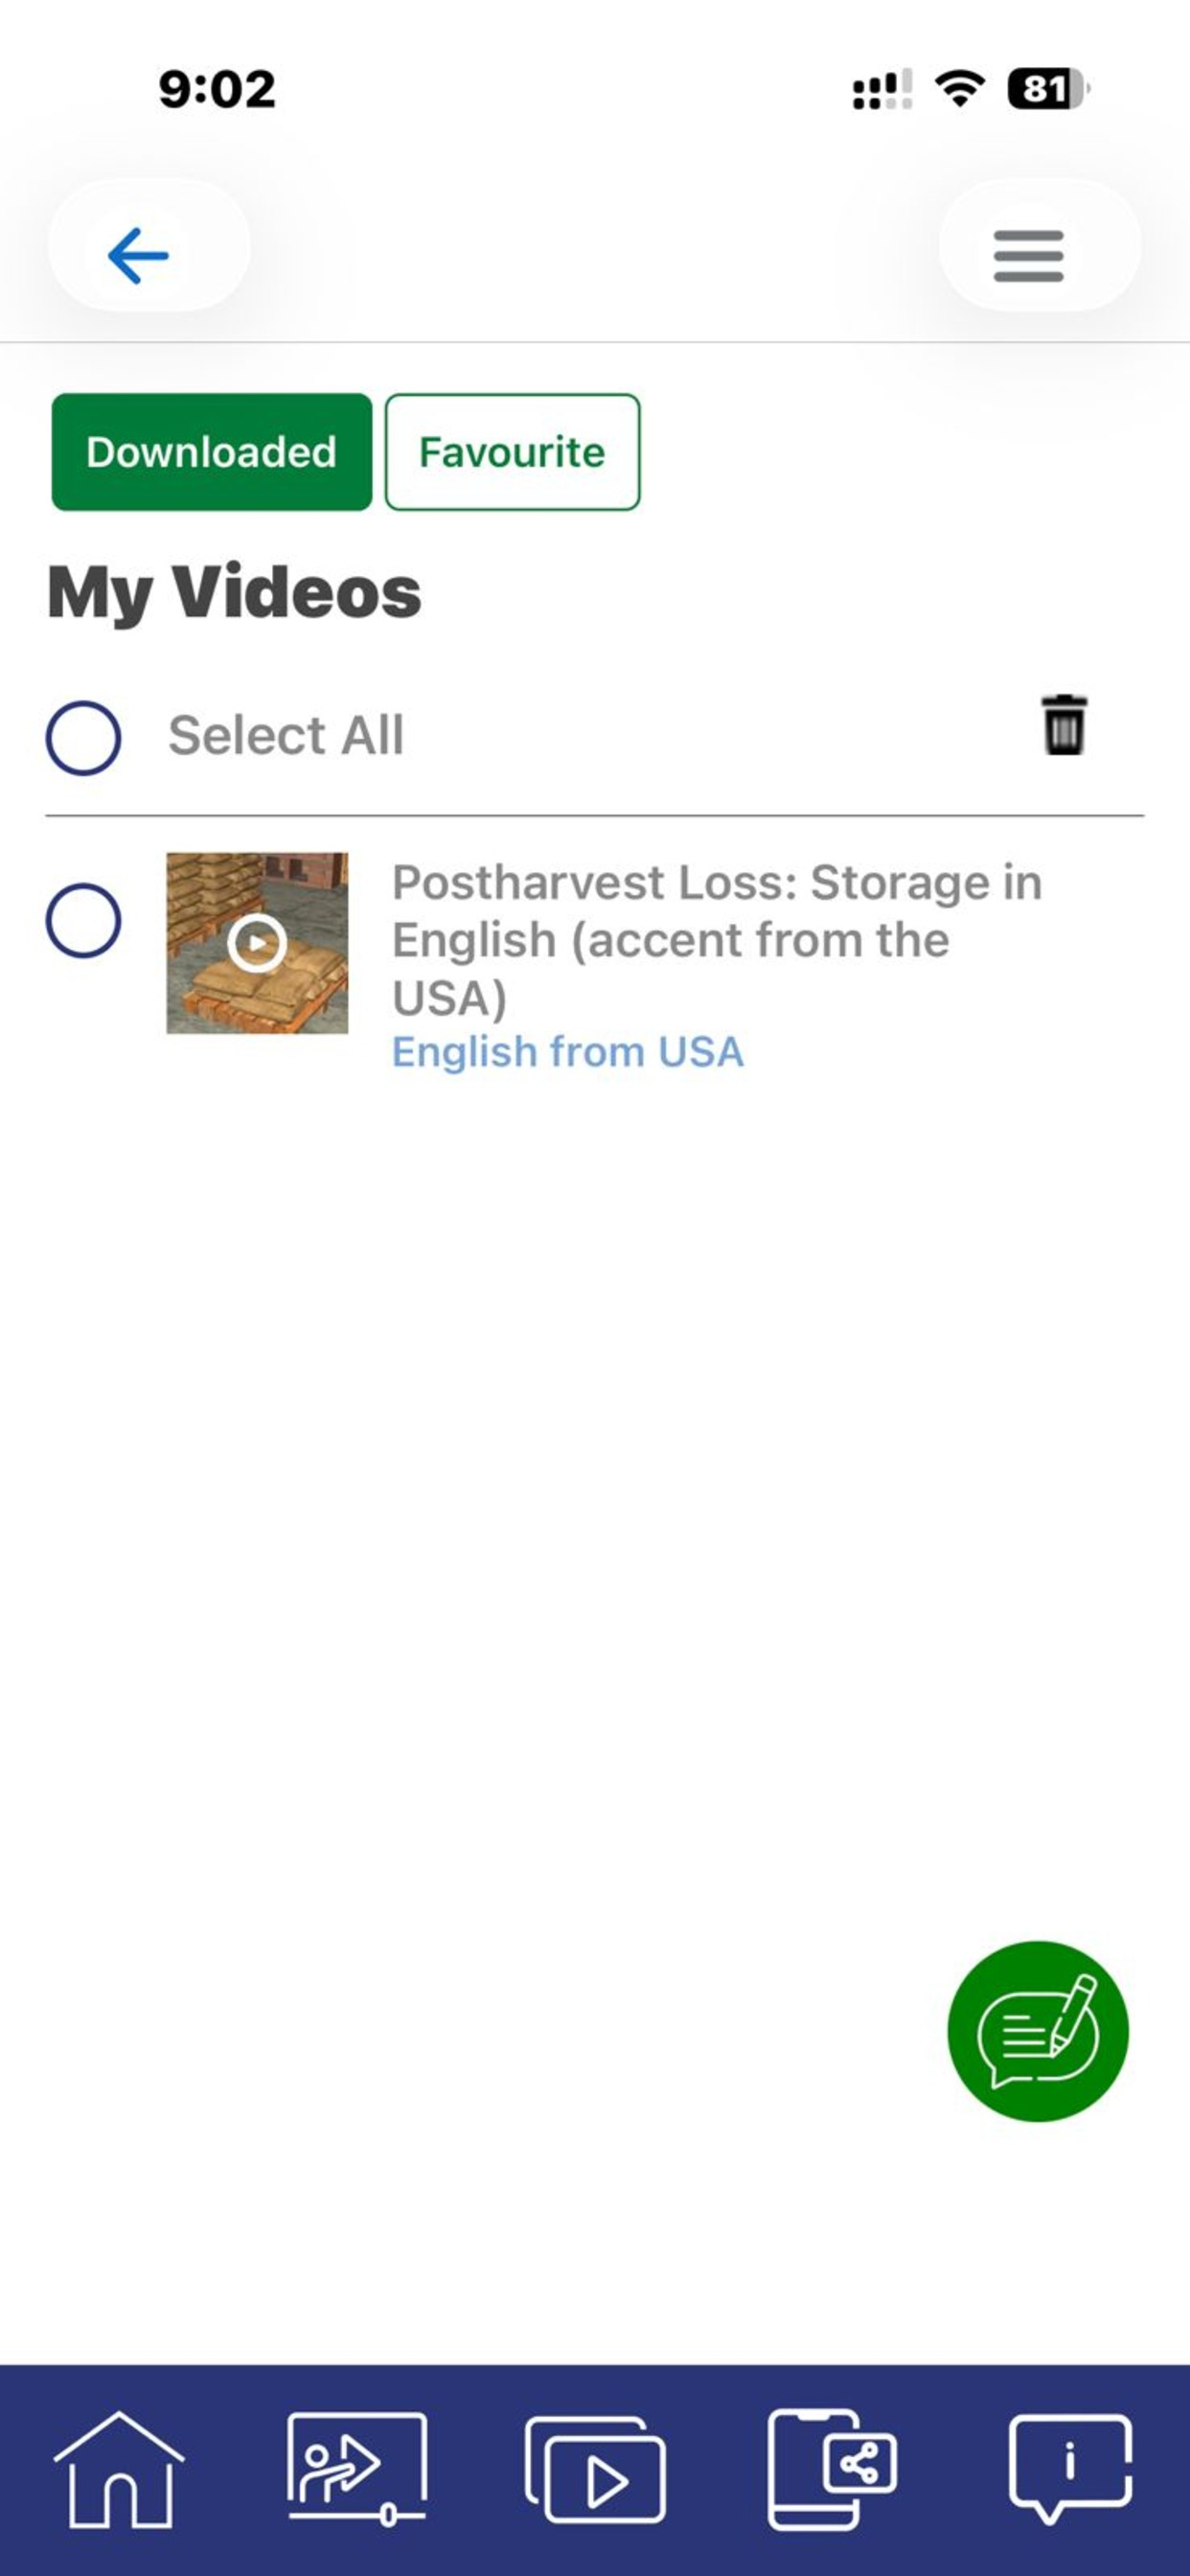Screen dimensions: 1190x2576
Task: Open the training presentation icon
Action: pos(357,2469)
